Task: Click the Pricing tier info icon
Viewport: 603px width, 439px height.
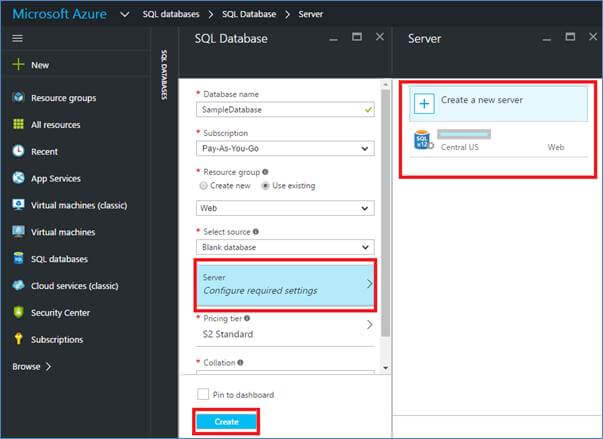Action: click(x=247, y=318)
